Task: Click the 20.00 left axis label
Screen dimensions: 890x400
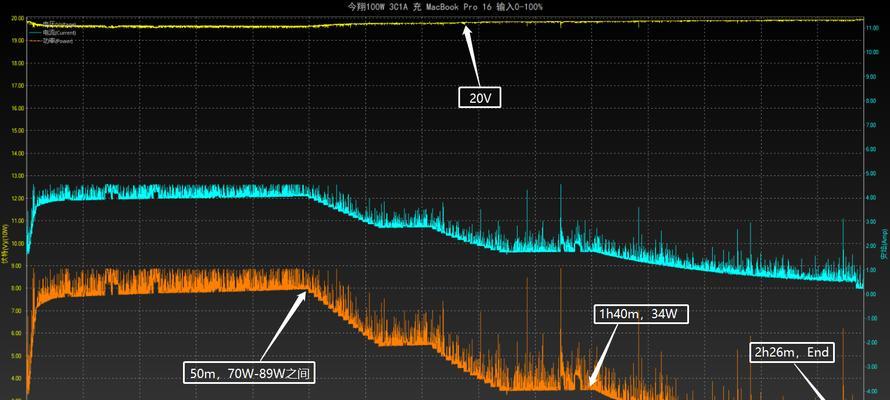Action: pyautogui.click(x=17, y=18)
